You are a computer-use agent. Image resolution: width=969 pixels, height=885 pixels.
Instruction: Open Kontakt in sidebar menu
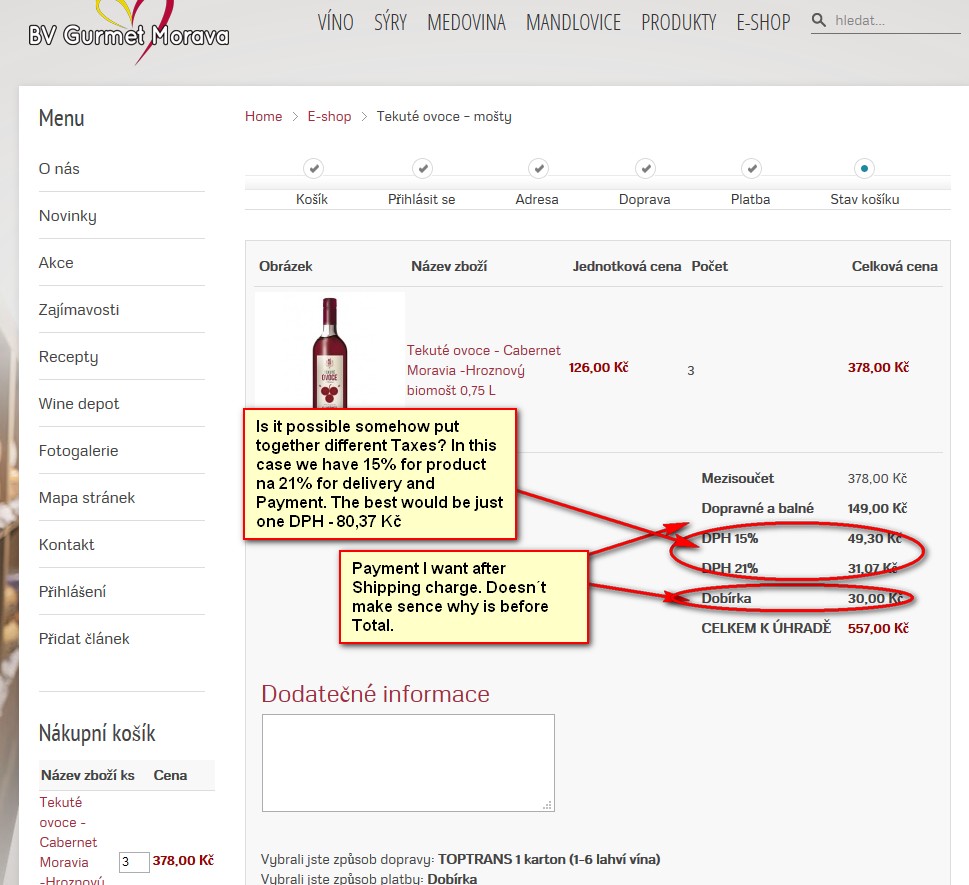pos(66,544)
